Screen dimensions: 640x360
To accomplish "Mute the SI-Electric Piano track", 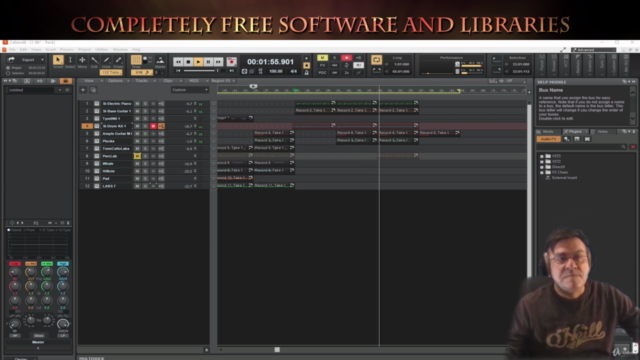I will pyautogui.click(x=137, y=104).
